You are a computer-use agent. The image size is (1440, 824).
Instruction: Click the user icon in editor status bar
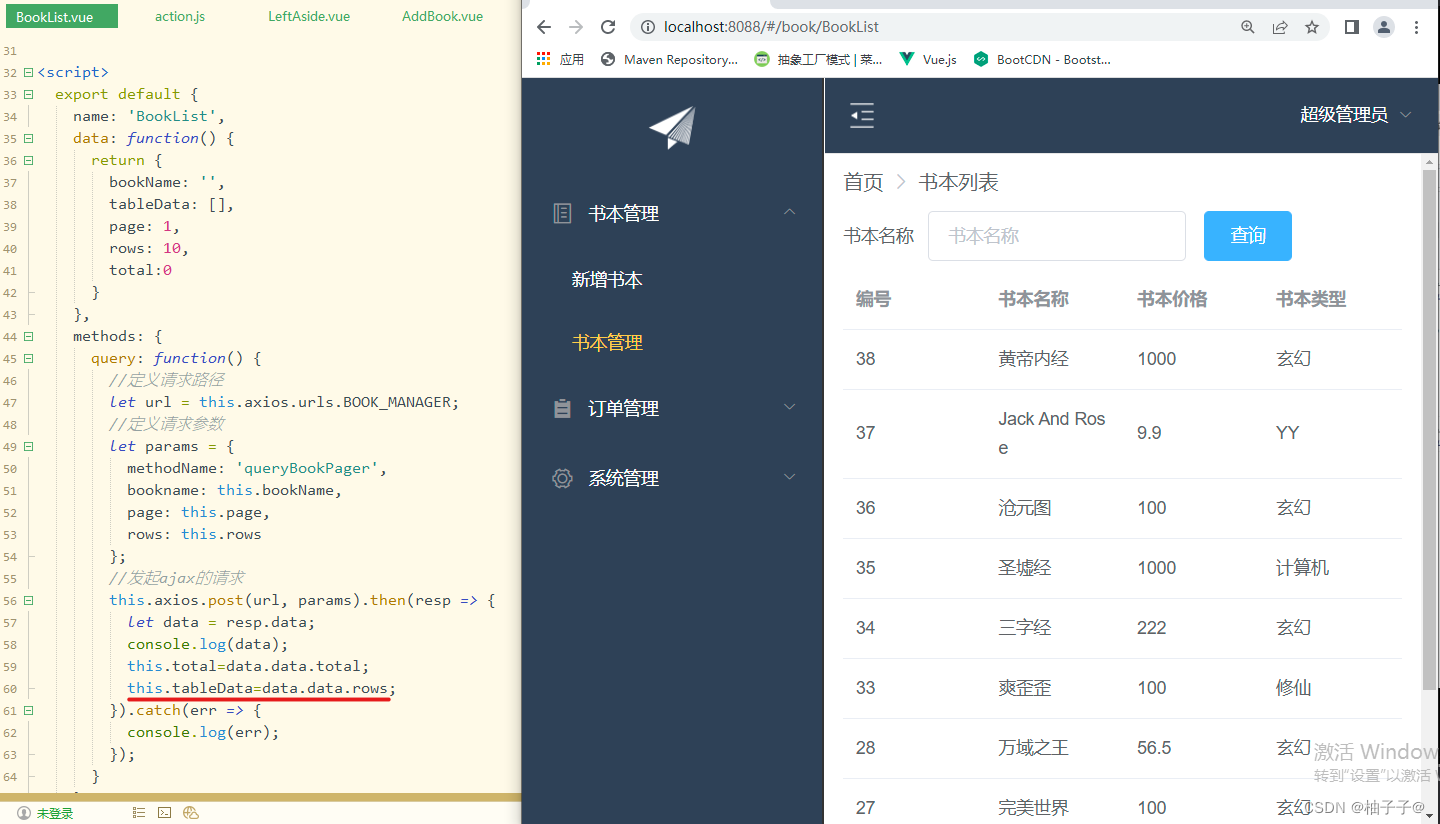coord(23,813)
